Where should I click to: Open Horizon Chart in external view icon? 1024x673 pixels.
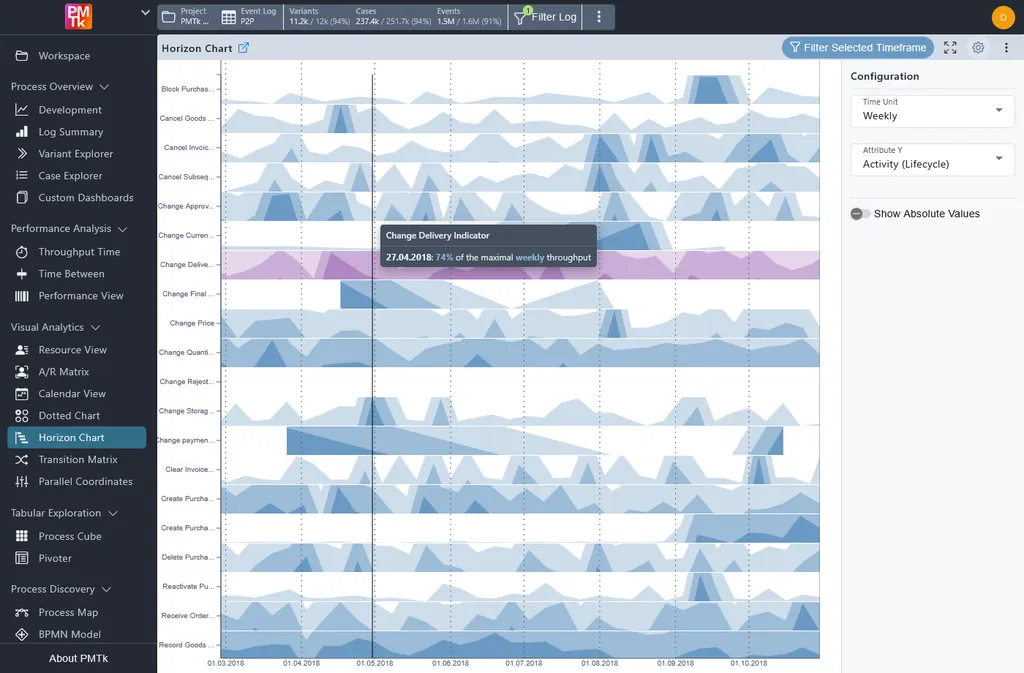pos(243,48)
